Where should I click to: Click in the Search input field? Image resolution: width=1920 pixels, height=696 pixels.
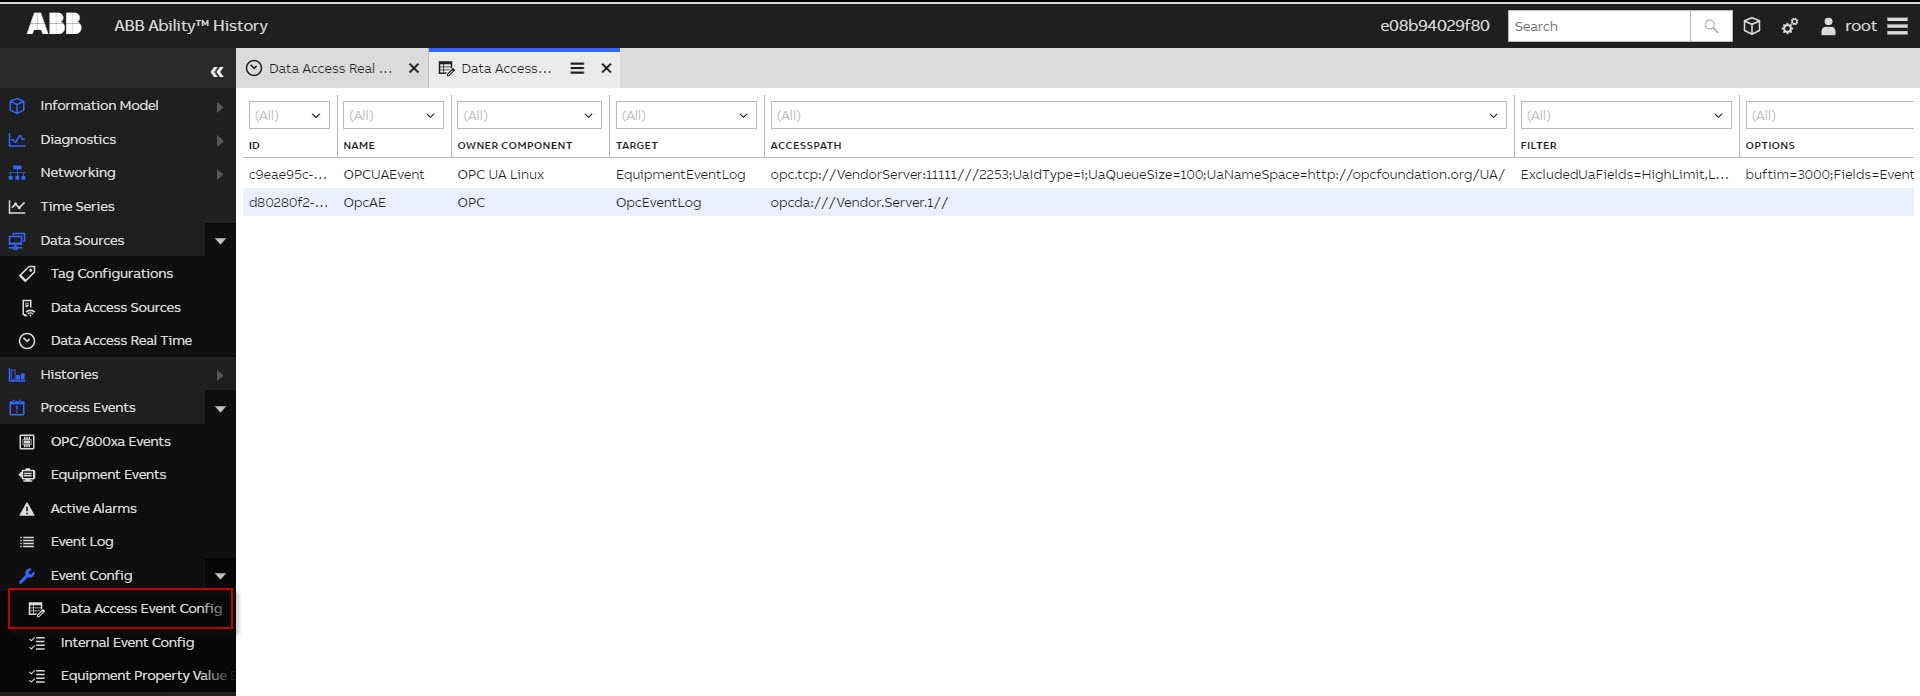[1599, 26]
